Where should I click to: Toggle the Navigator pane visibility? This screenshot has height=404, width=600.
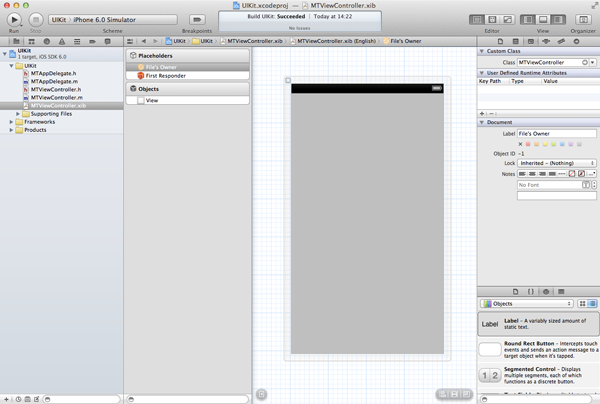pos(528,20)
